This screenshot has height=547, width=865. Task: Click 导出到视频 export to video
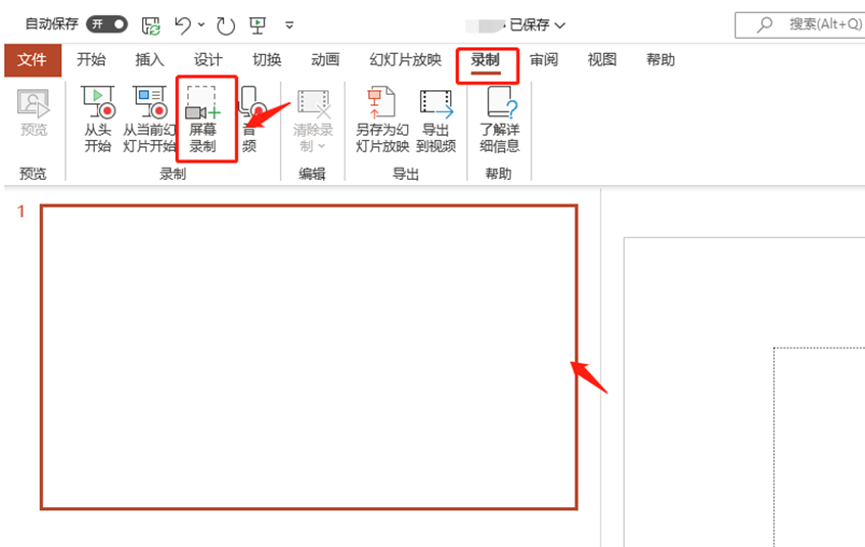click(436, 119)
